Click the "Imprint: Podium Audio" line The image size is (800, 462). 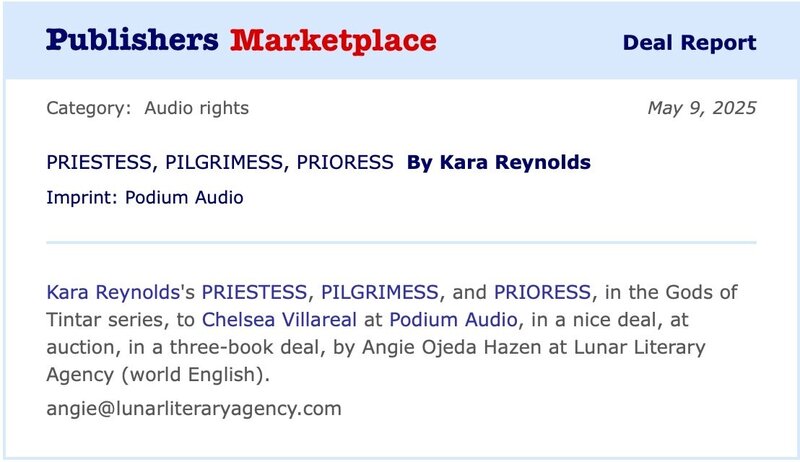(x=145, y=197)
